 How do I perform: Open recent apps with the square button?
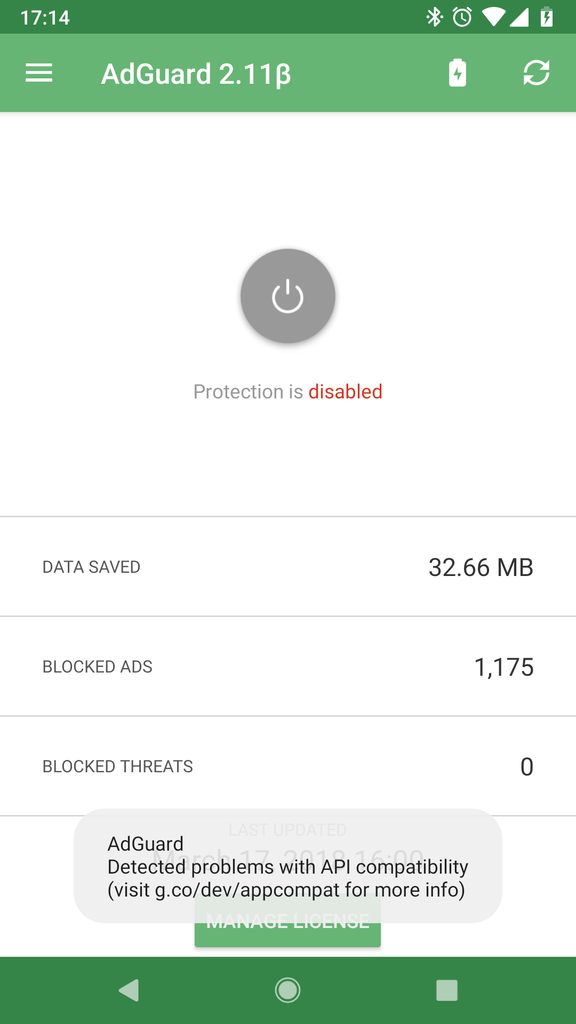[x=447, y=990]
